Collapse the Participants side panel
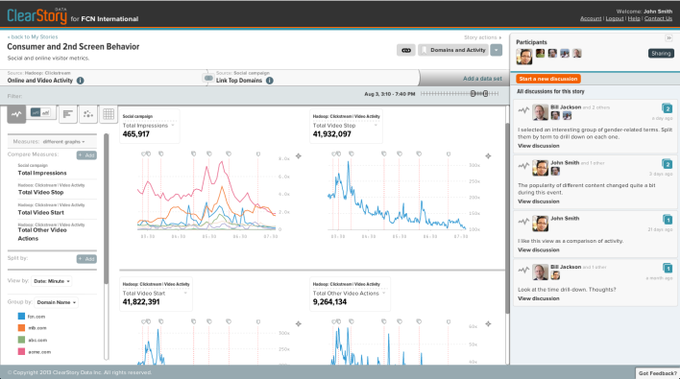This screenshot has height=379, width=680. (x=669, y=38)
